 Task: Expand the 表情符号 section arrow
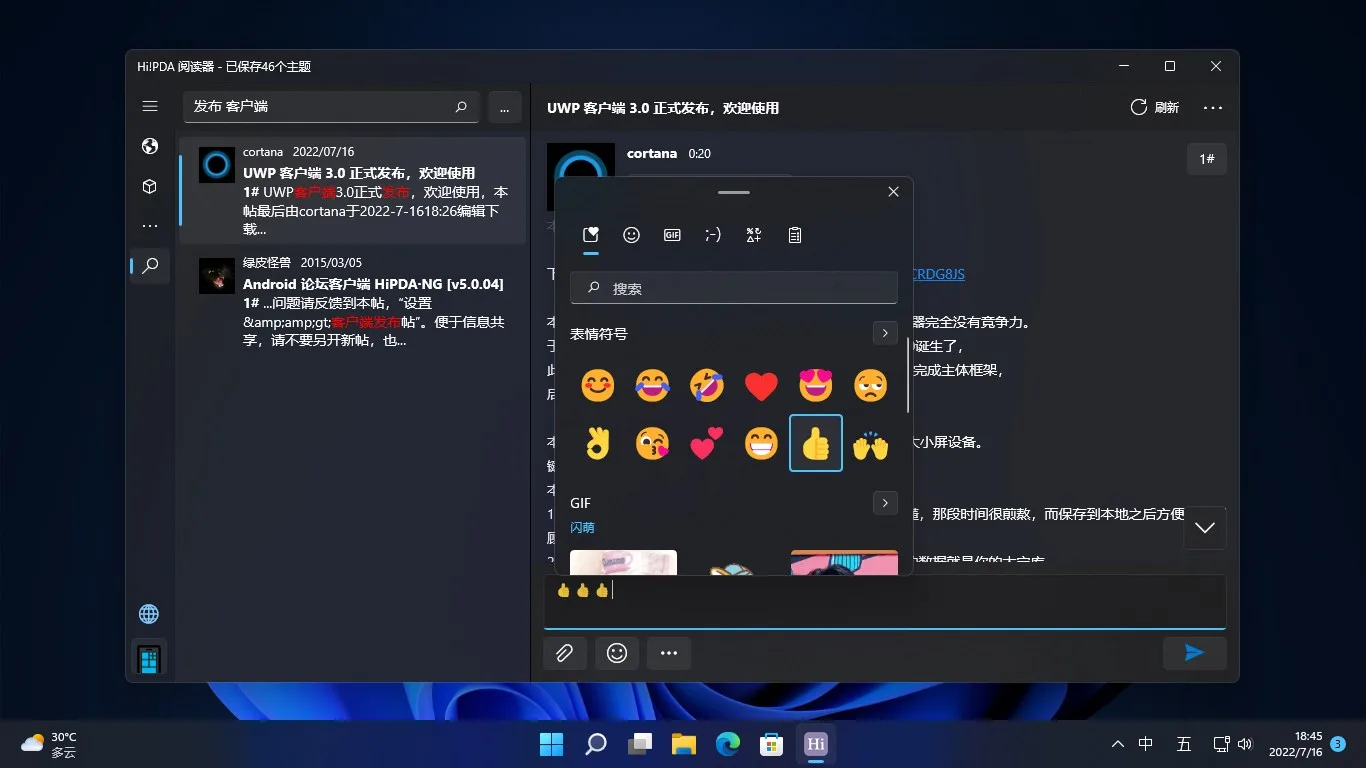click(x=885, y=333)
